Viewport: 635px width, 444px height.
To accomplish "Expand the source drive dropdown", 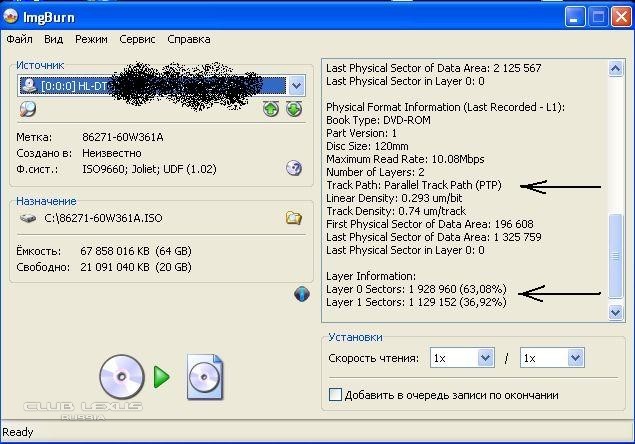I will click(x=296, y=86).
